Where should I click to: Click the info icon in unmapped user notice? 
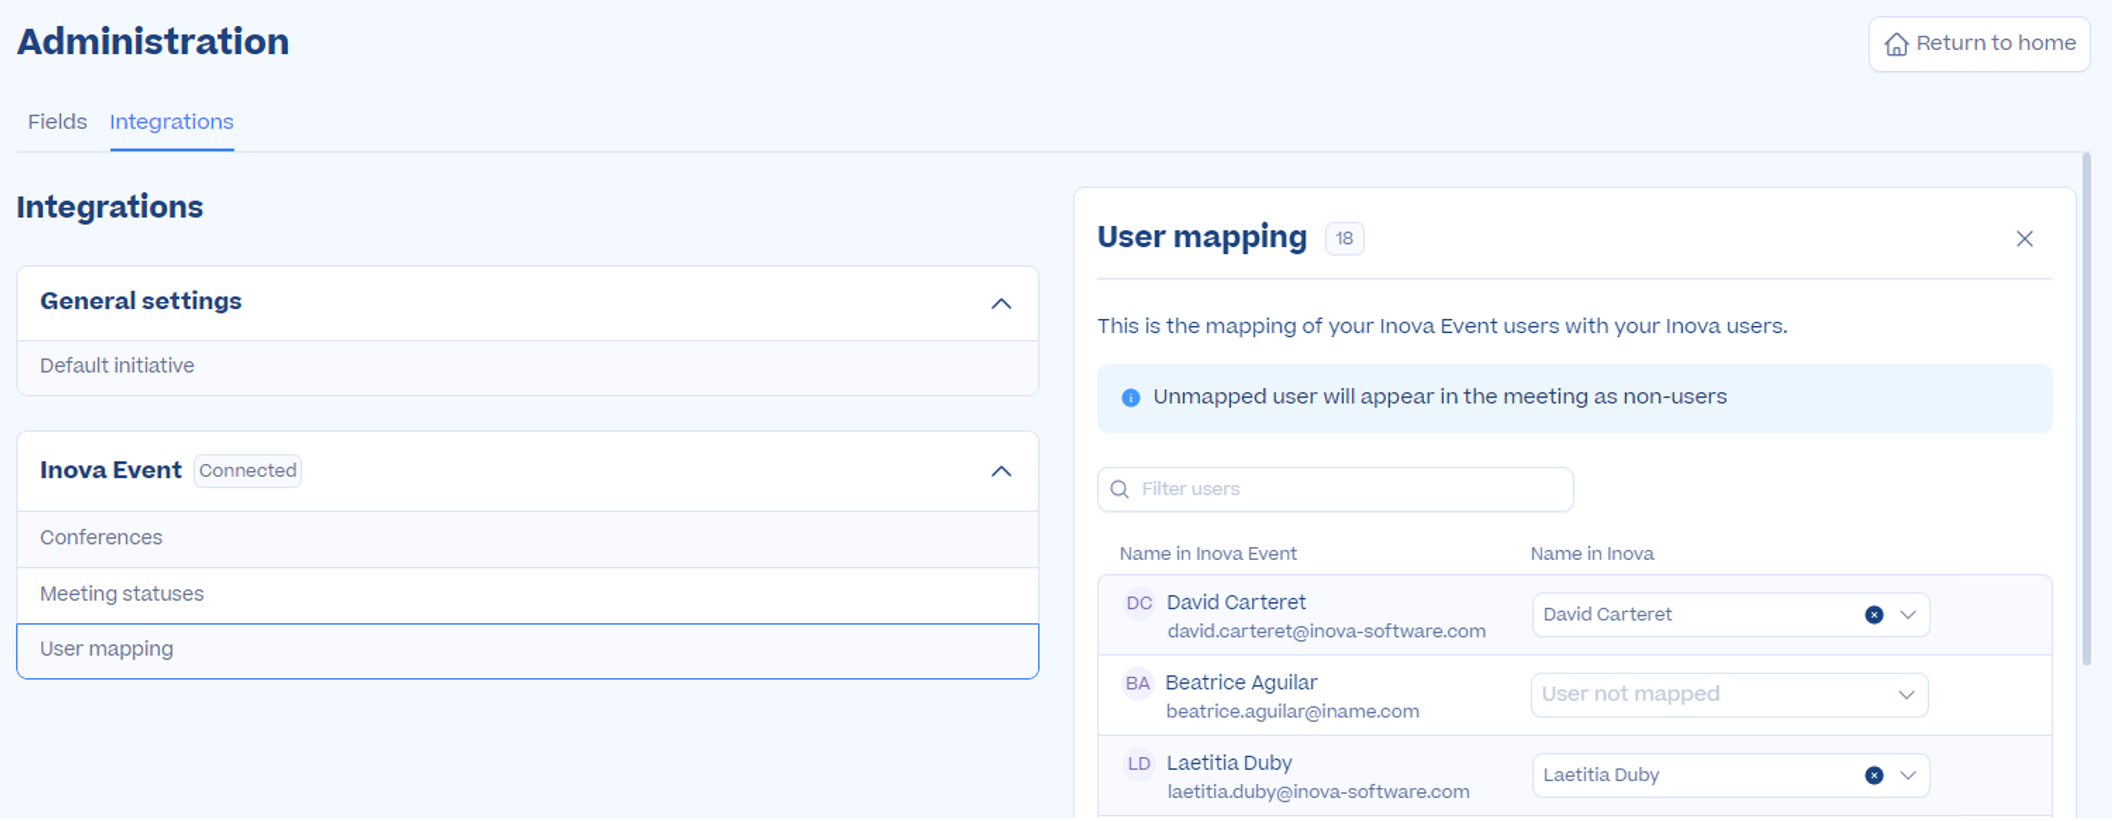(x=1131, y=398)
